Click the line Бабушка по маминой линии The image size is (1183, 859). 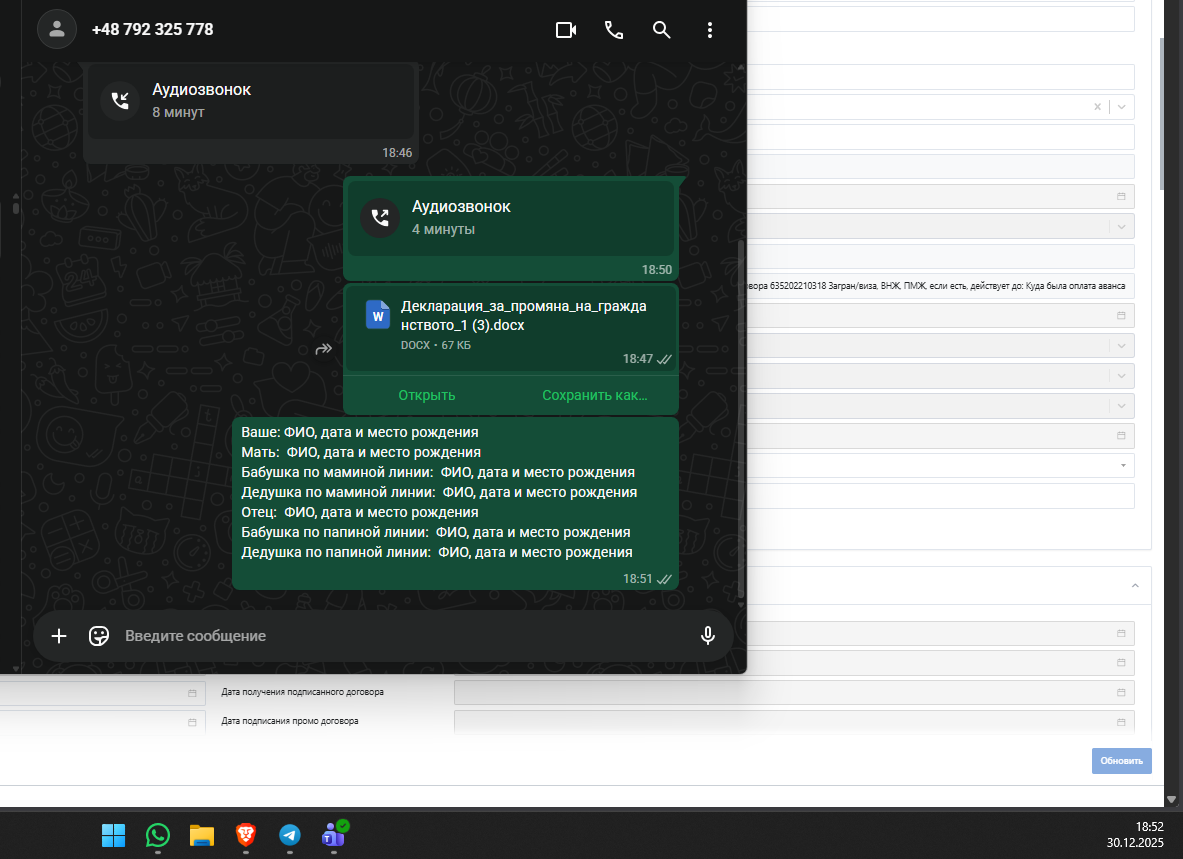438,472
